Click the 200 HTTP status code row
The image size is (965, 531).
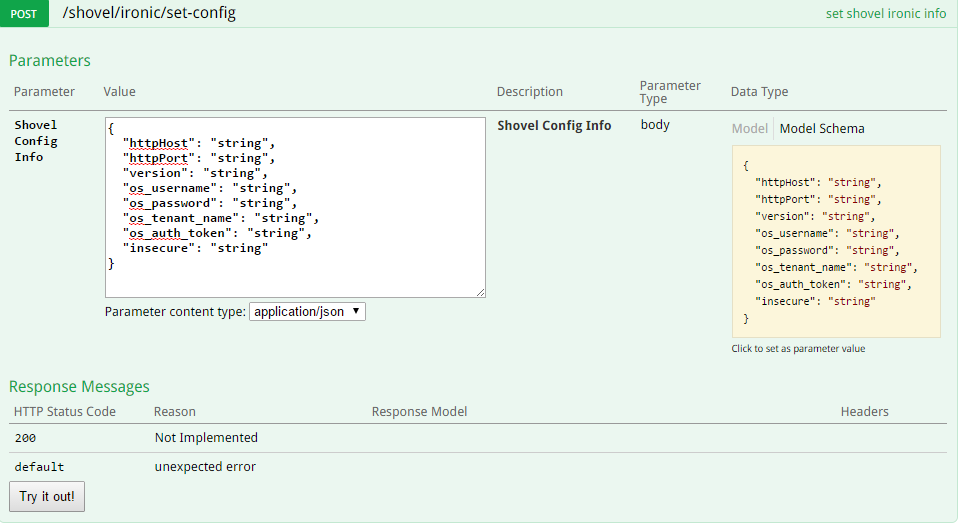point(27,438)
